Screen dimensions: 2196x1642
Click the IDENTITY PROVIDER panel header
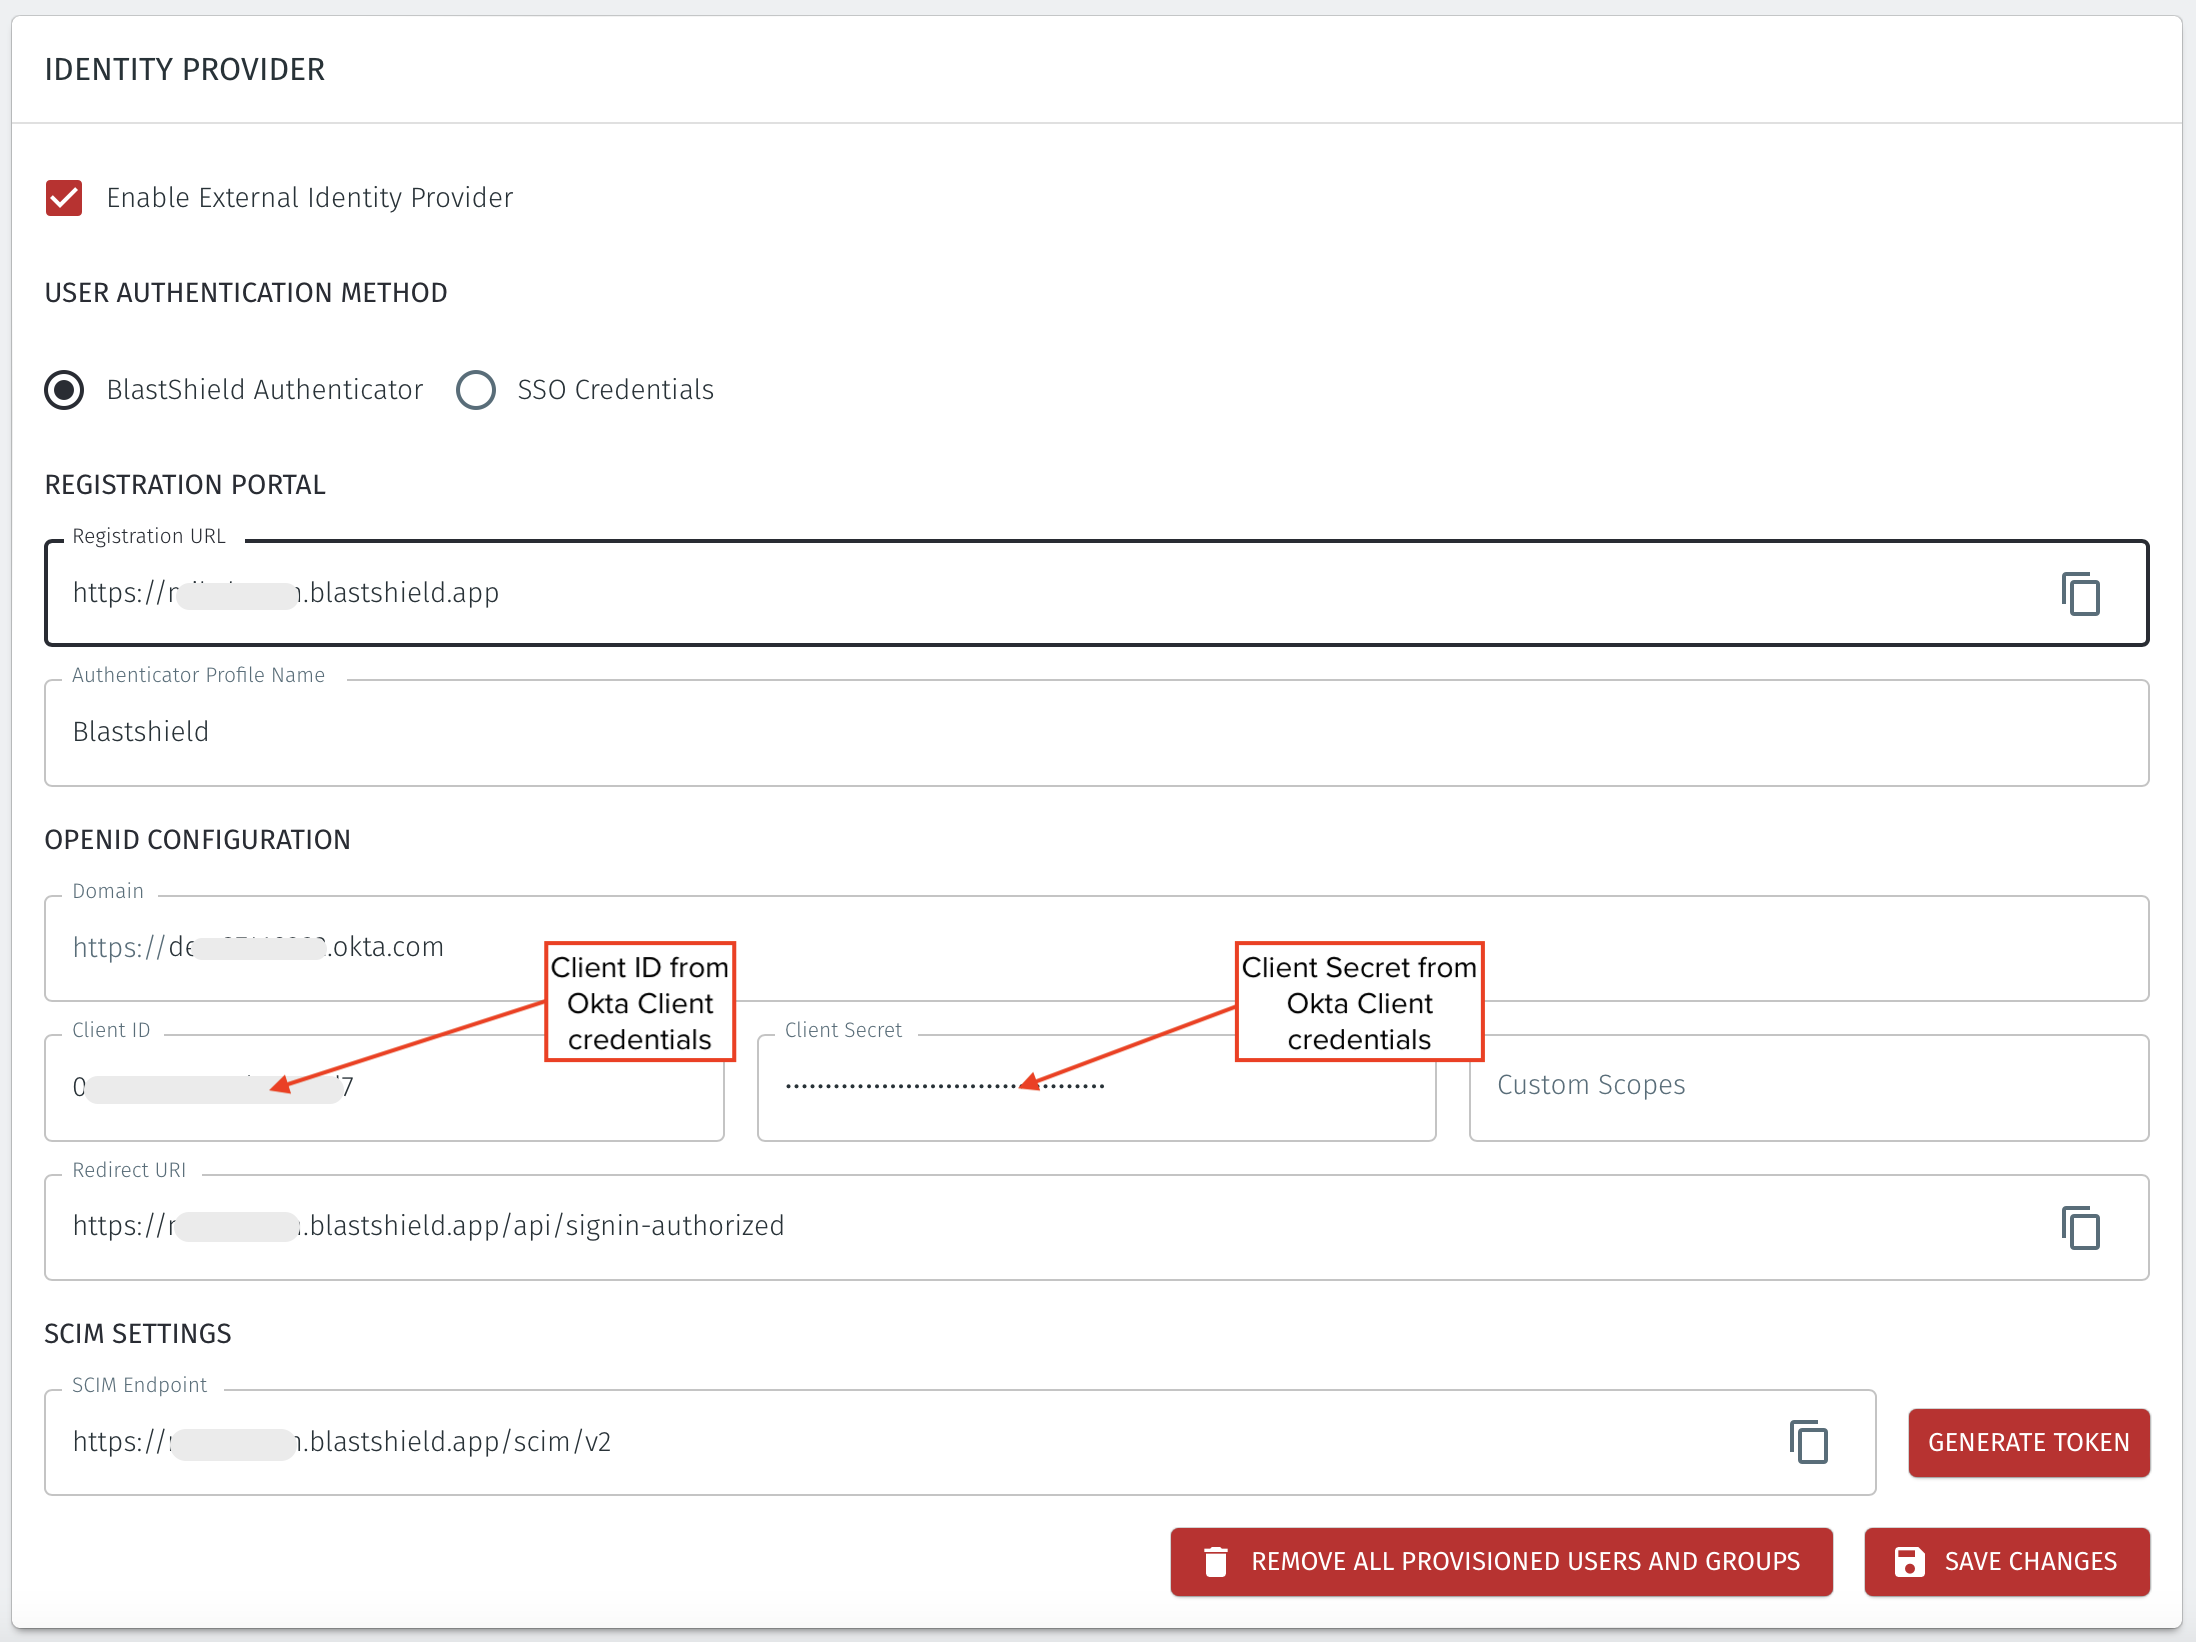(184, 69)
